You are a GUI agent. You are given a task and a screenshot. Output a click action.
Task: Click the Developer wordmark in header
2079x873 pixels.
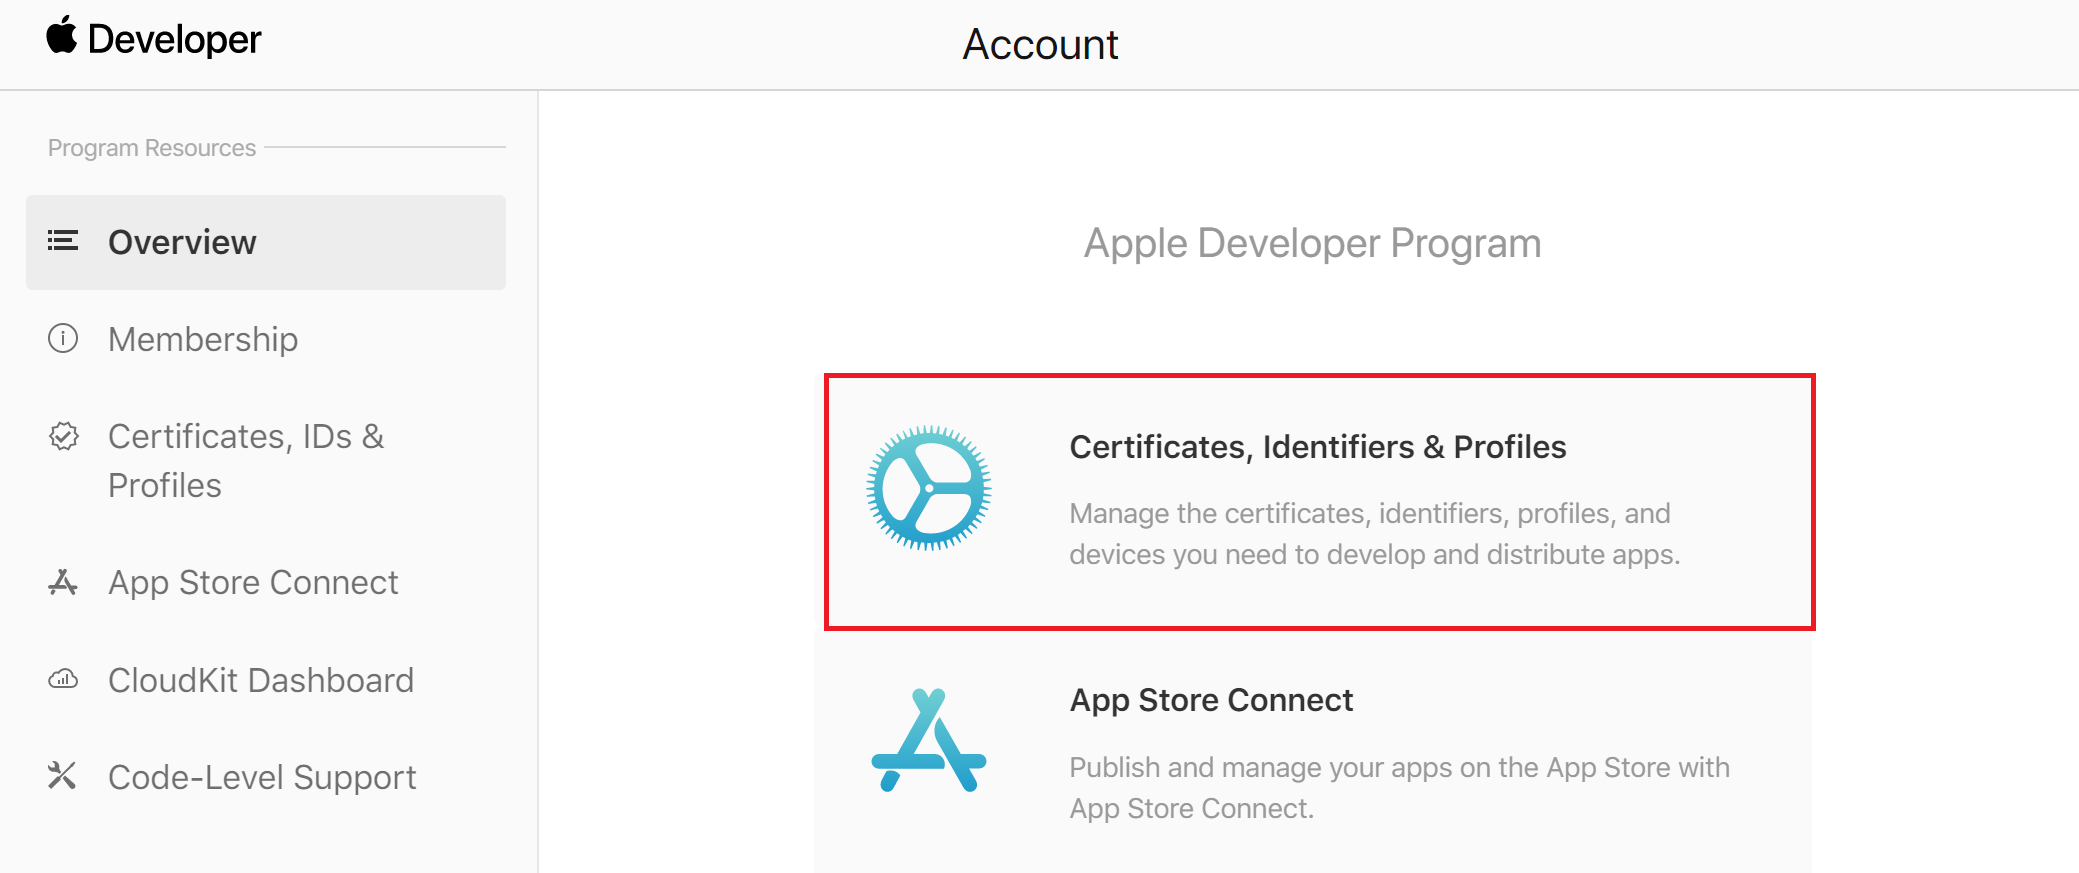point(174,39)
